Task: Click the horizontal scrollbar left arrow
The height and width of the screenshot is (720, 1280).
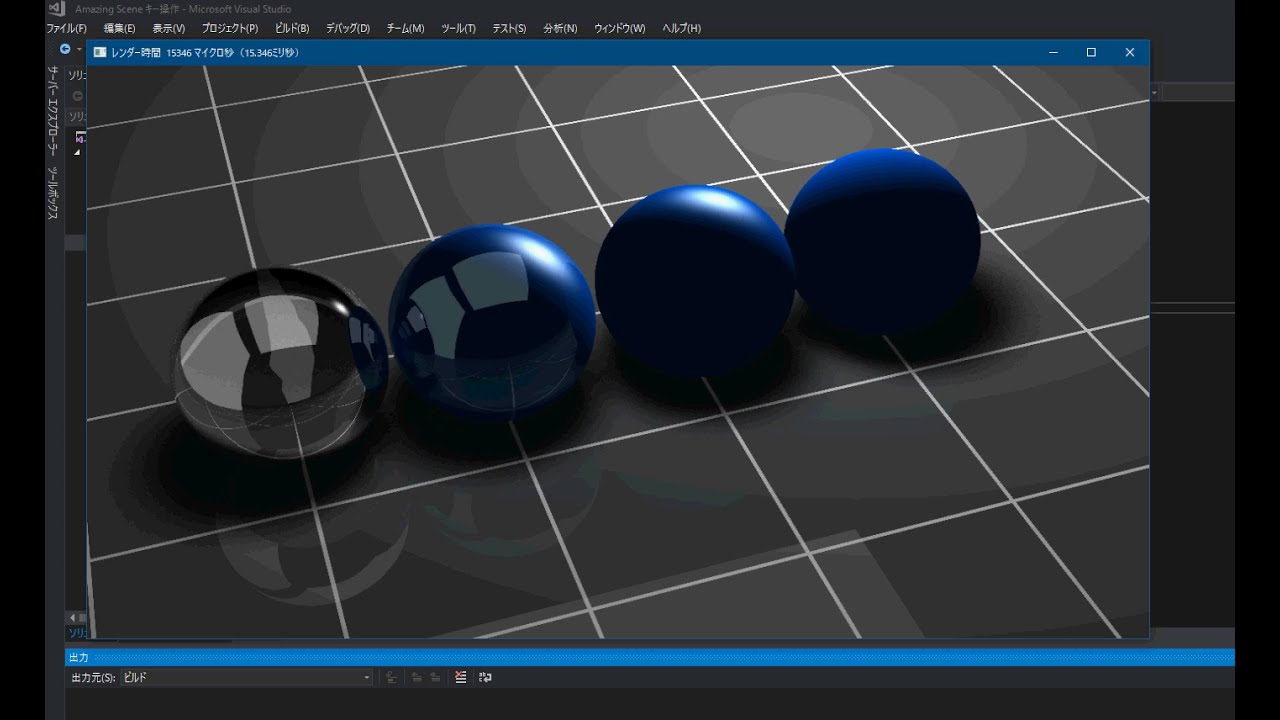Action: pos(71,618)
